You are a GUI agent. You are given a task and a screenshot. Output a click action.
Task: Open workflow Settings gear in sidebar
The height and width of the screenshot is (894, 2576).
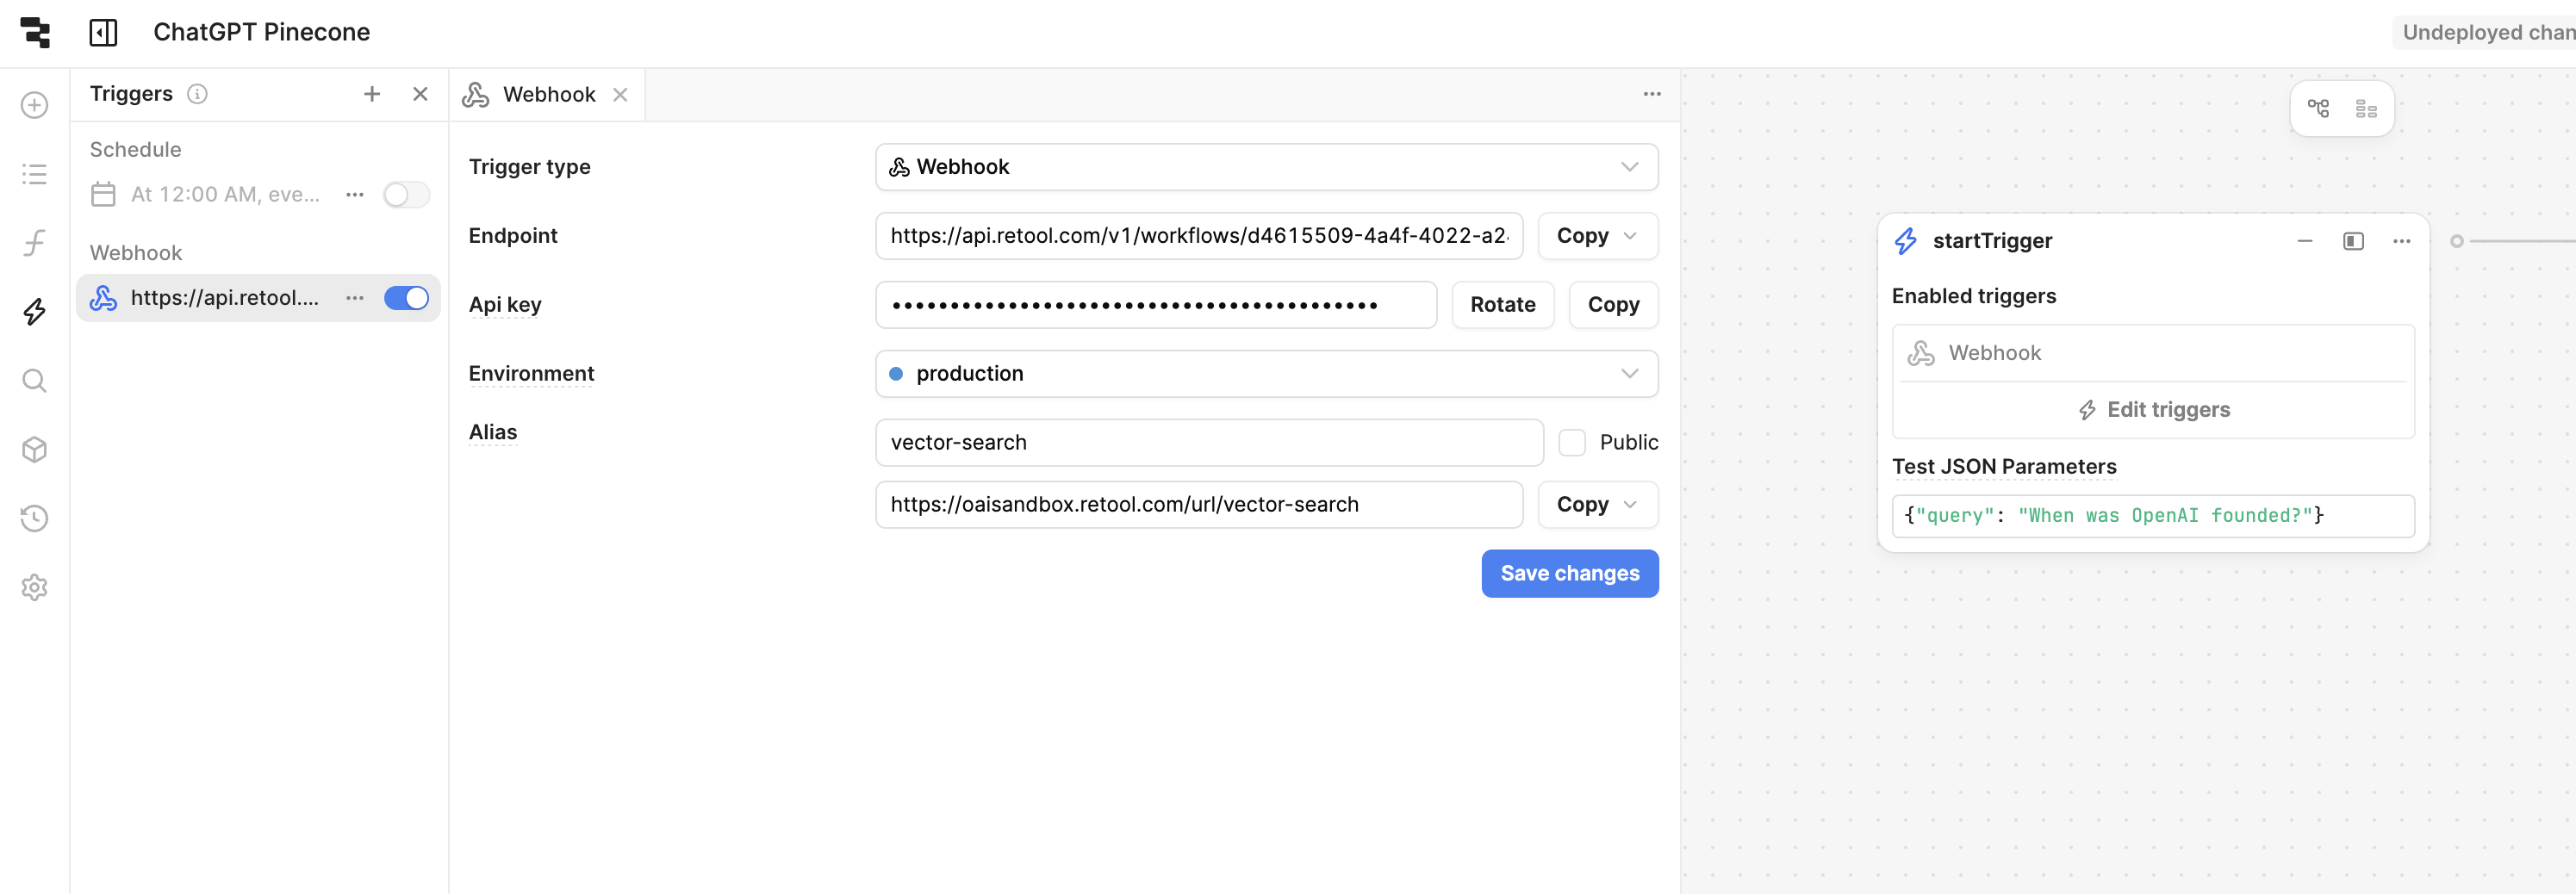coord(34,587)
